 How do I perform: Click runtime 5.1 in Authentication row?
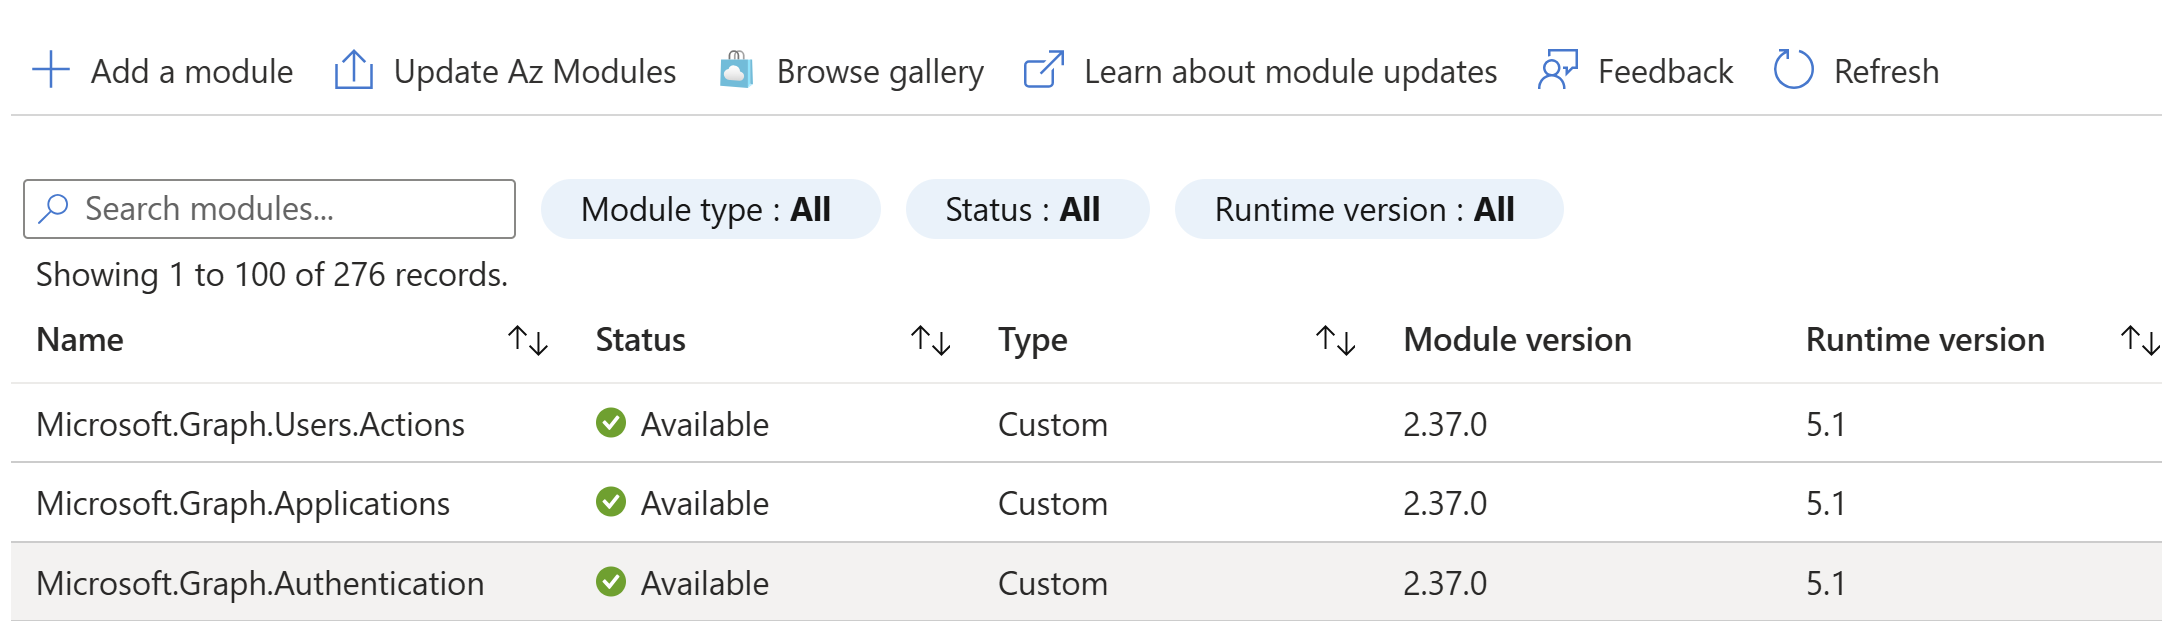click(1826, 584)
